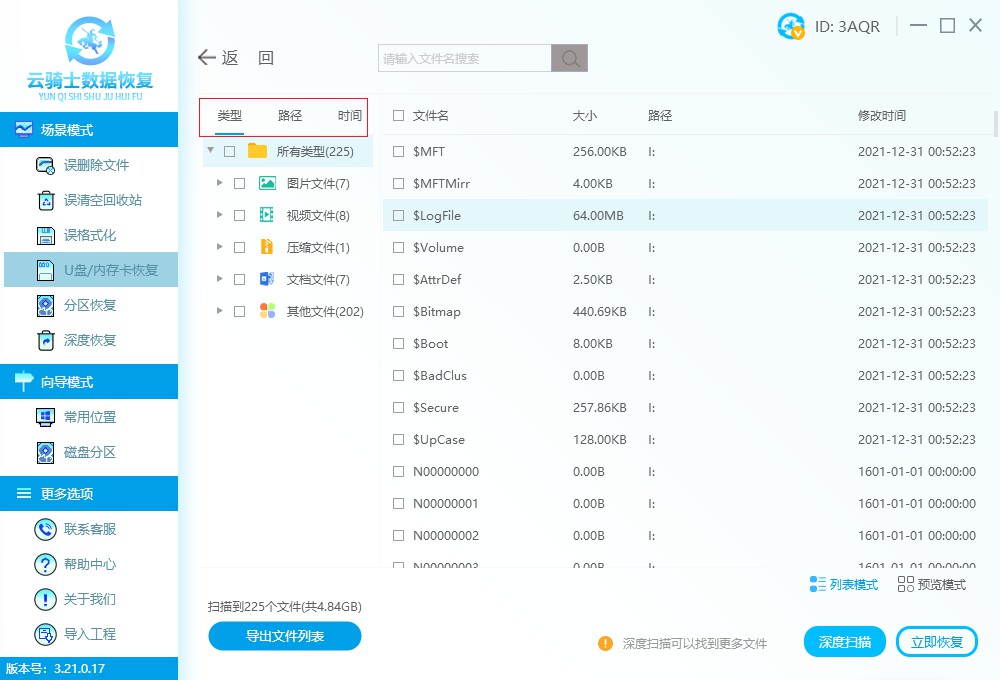The width and height of the screenshot is (1000, 680).
Task: Tick the 所有类型(225) checkbox
Action: pos(230,151)
